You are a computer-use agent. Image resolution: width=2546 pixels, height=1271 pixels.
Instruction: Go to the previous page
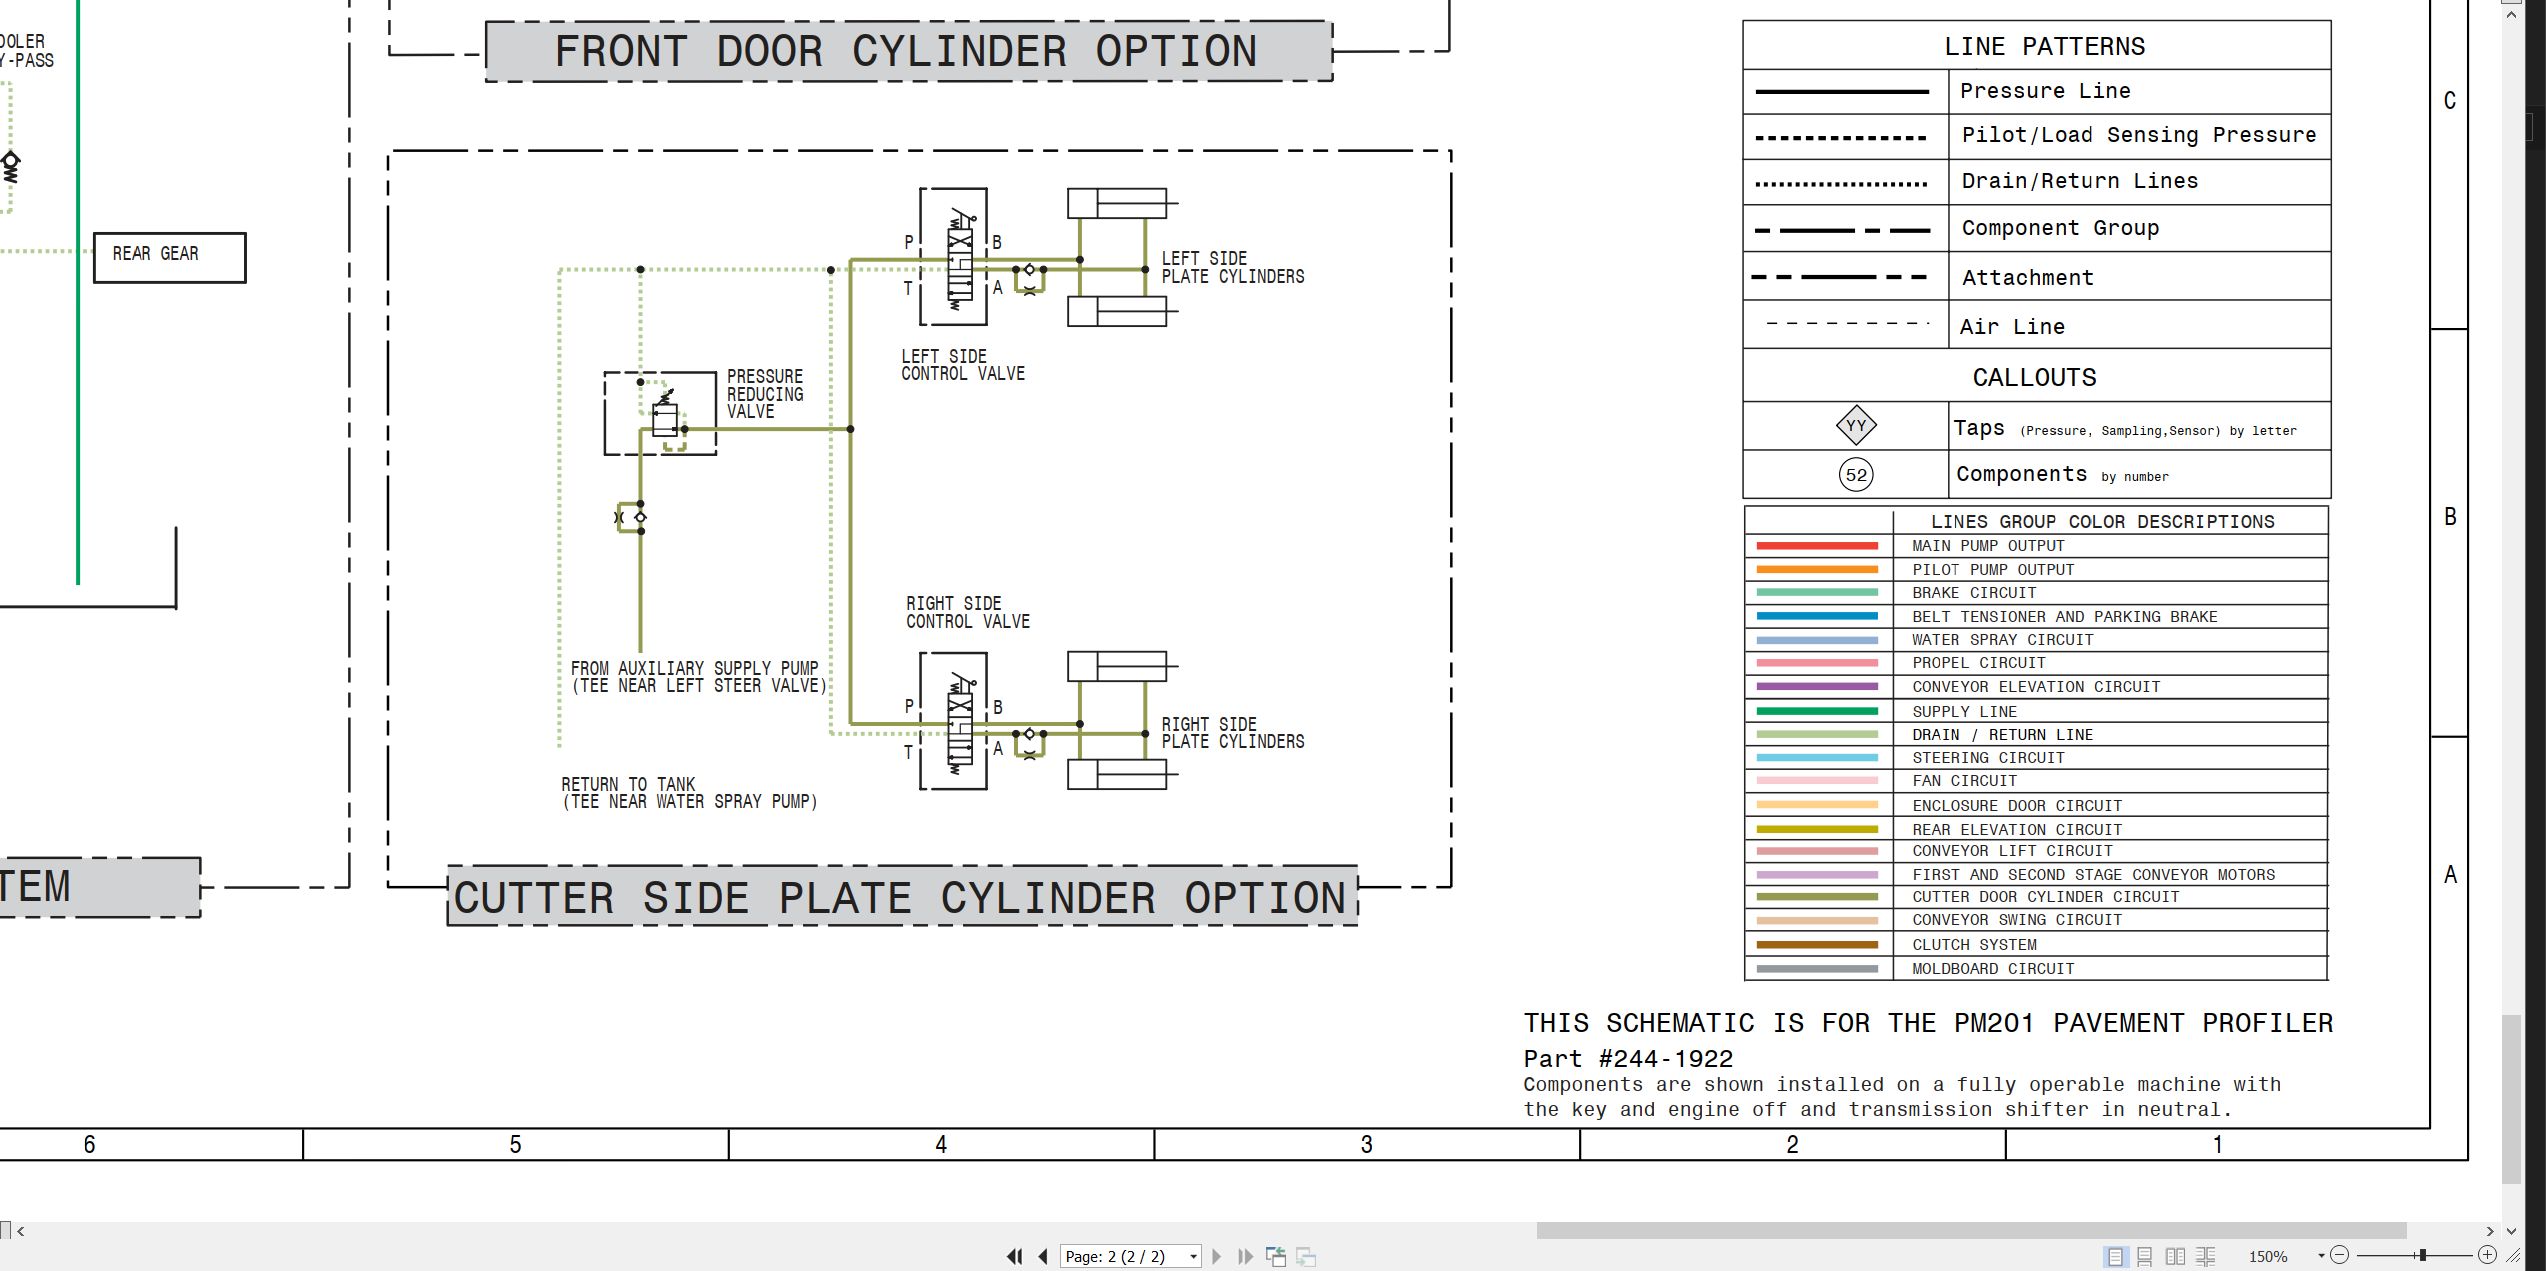point(1043,1256)
